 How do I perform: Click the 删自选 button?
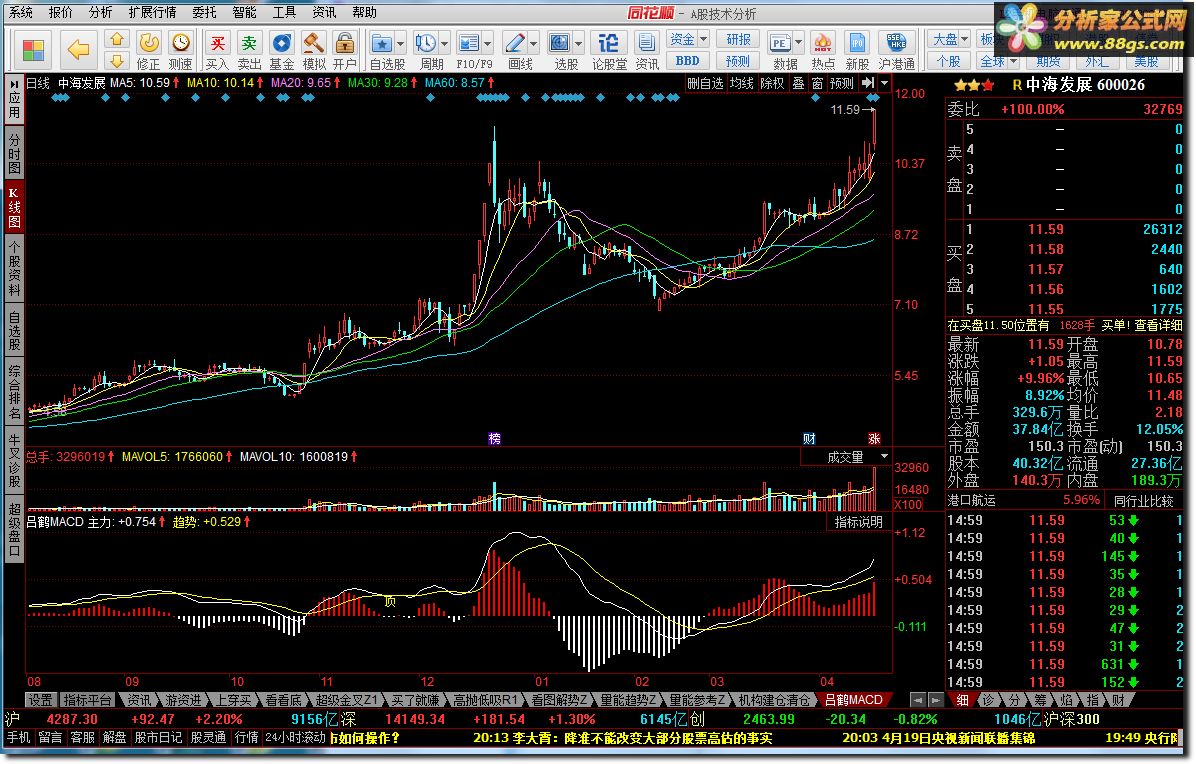[x=705, y=83]
